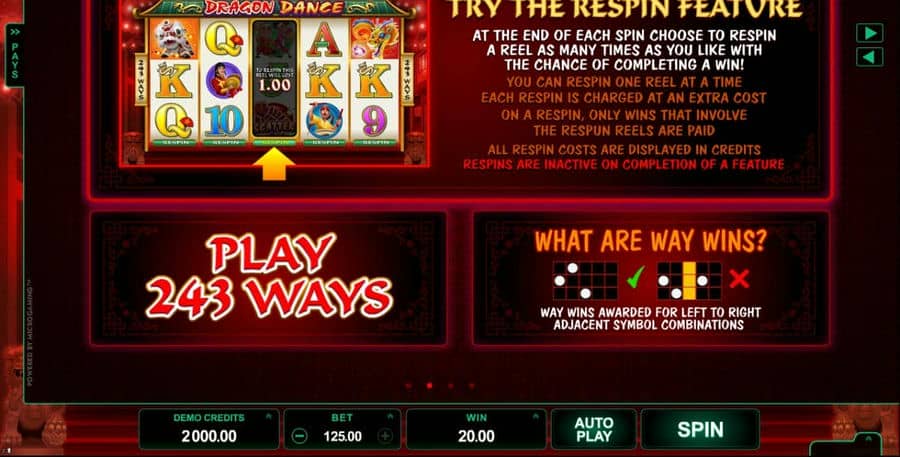900x457 pixels.
Task: Click the bet amount 125.00 field
Action: tap(343, 436)
